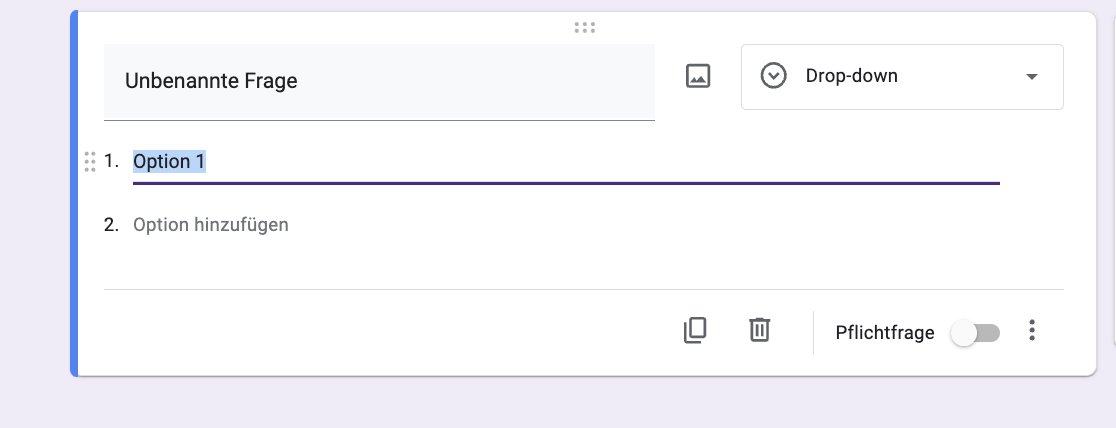The image size is (1116, 428).
Task: Click the purple underline beneath Option 1
Action: tap(566, 183)
